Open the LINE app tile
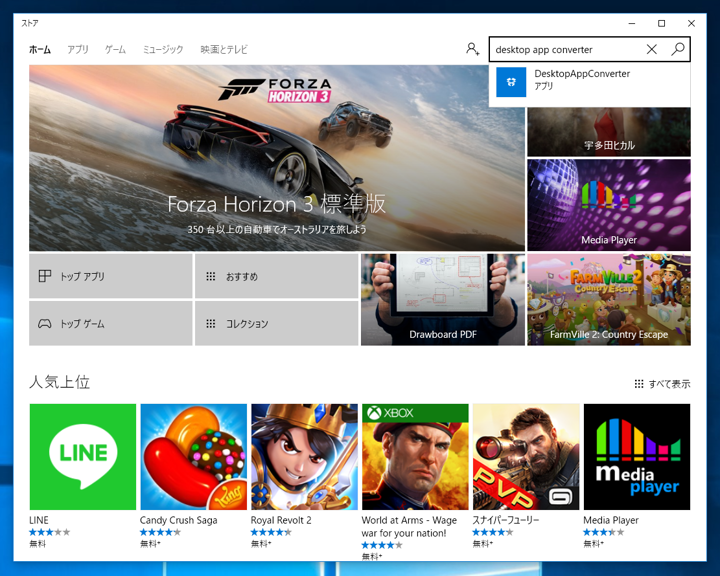This screenshot has width=720, height=576. coord(83,457)
